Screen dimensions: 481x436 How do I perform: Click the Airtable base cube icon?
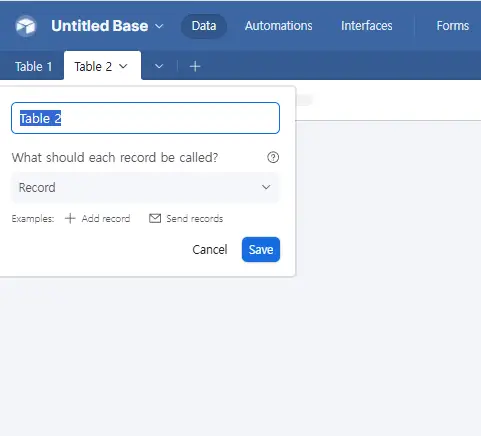point(26,26)
